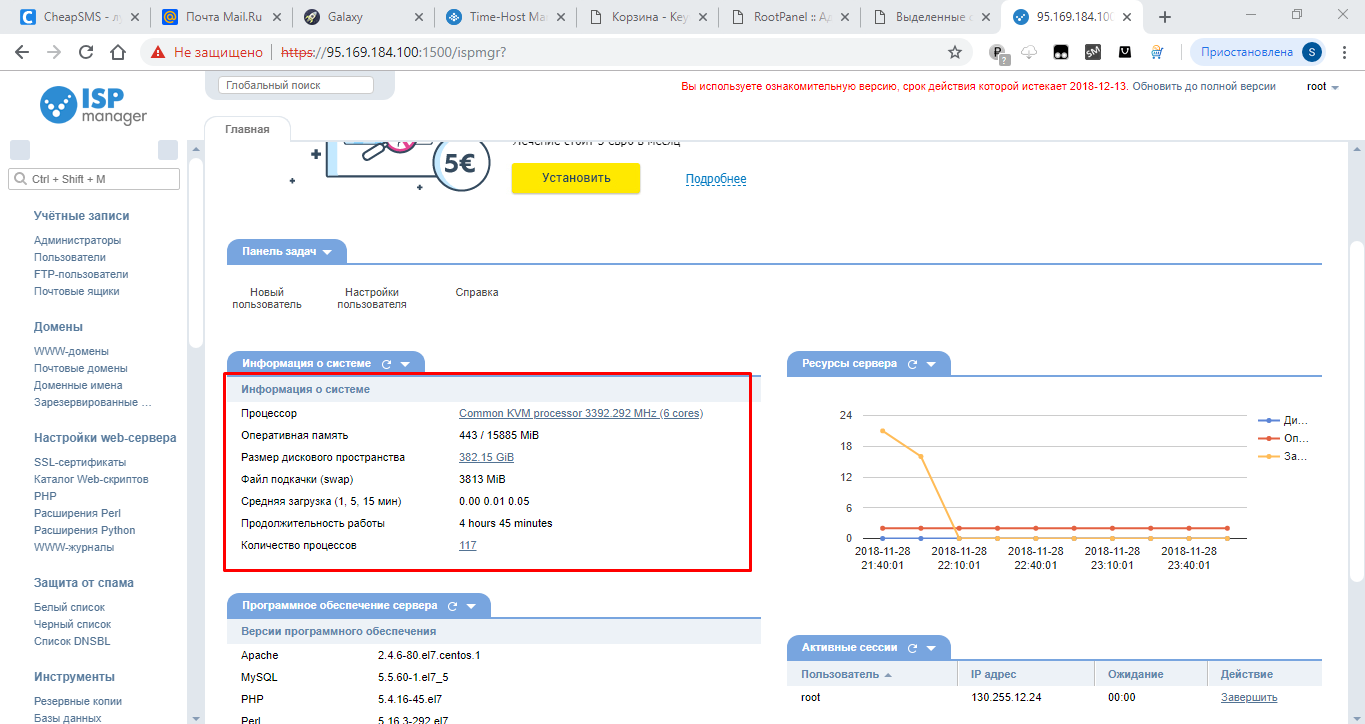Open the shopping cart browser extension
1365x724 pixels.
tap(1157, 52)
